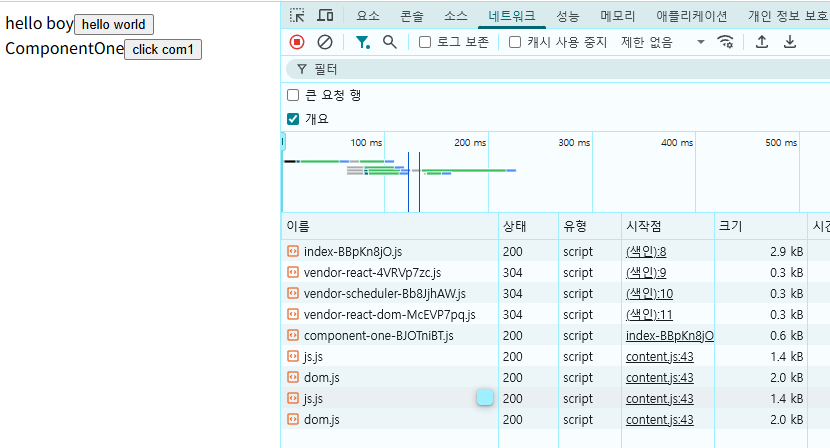Click script icon beside vendor-scheduler-Bb8JjhAW.js
This screenshot has height=448, width=830.
pos(293,293)
